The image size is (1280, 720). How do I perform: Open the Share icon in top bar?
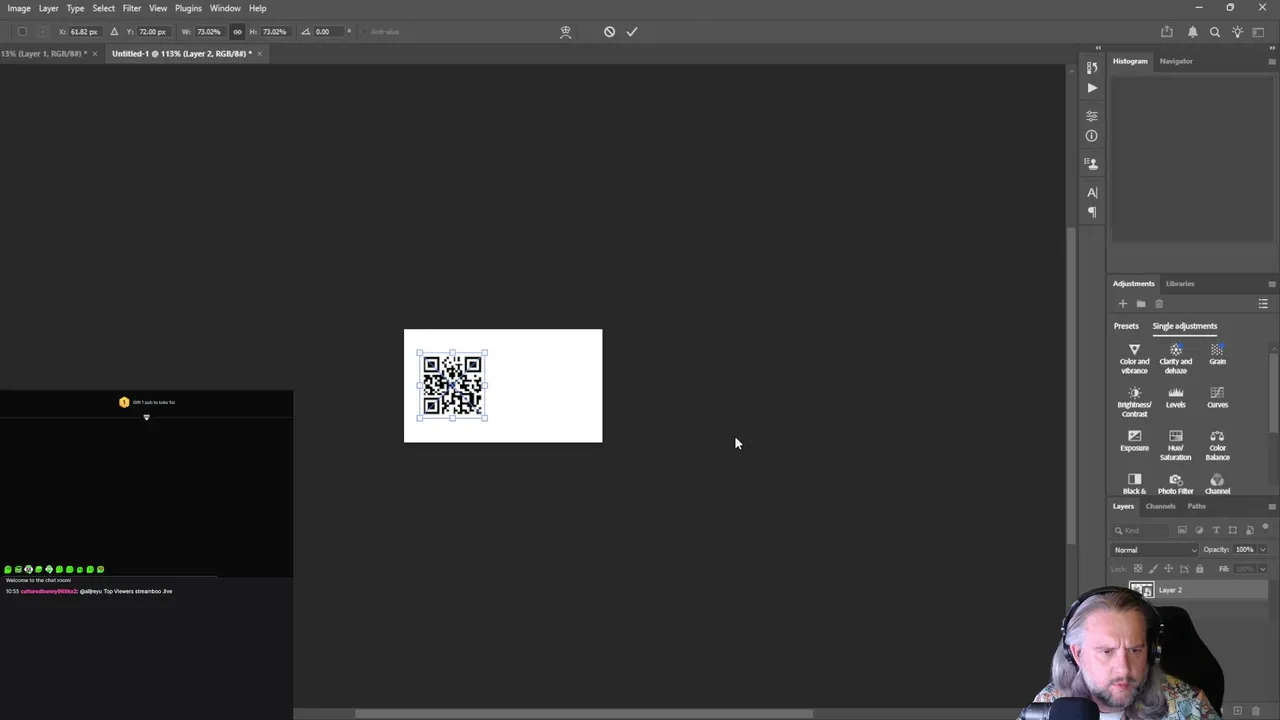1167,32
